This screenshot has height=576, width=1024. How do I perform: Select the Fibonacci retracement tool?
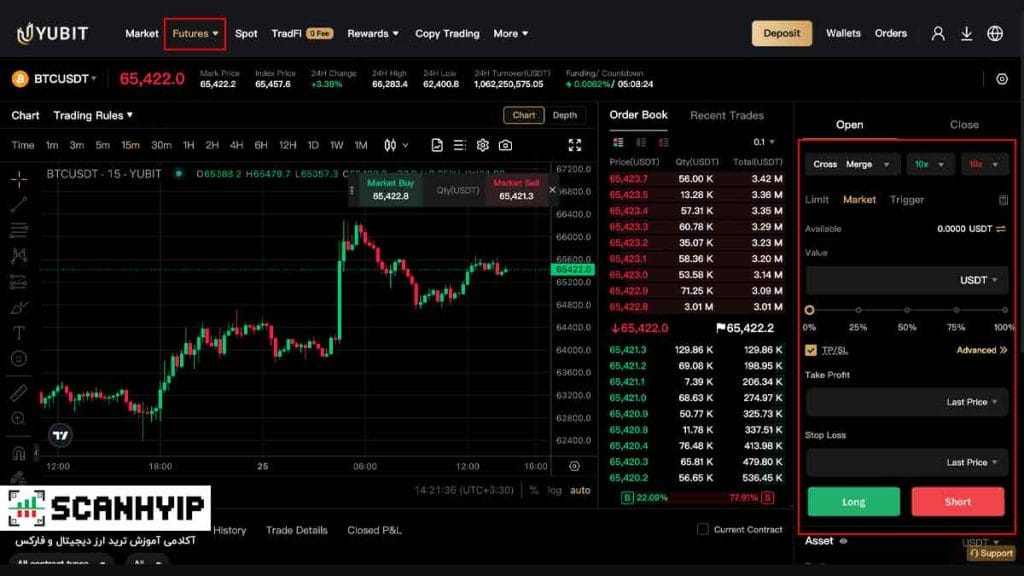click(x=19, y=230)
